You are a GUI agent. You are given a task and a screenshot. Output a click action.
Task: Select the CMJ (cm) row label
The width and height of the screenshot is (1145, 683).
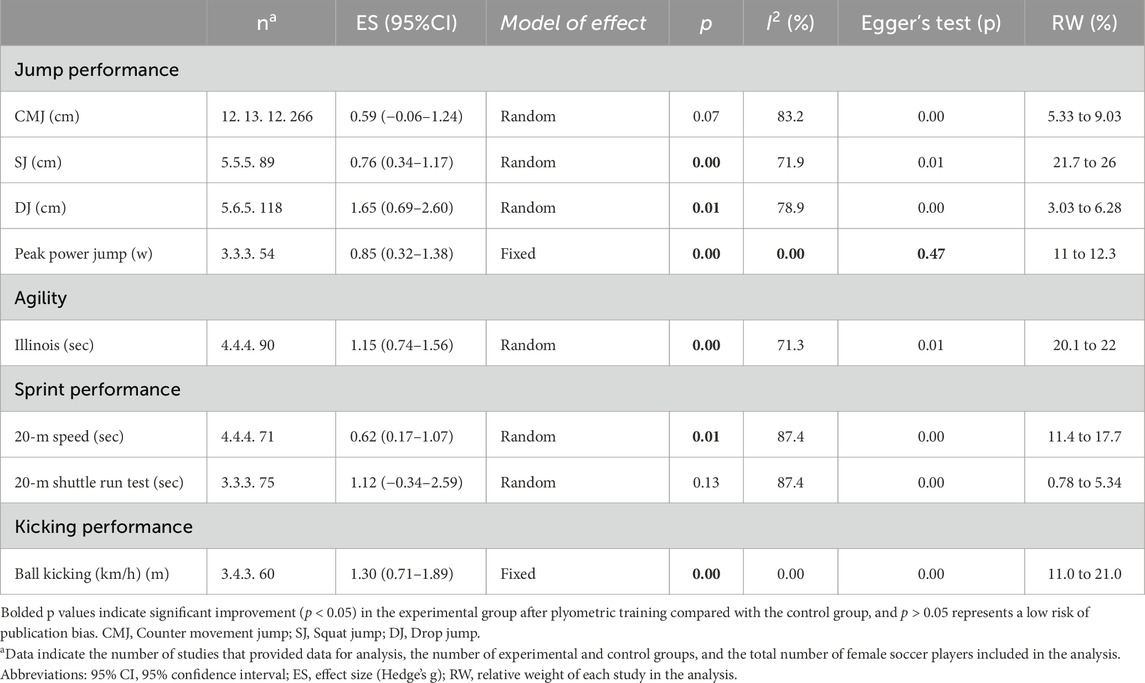tap(47, 116)
